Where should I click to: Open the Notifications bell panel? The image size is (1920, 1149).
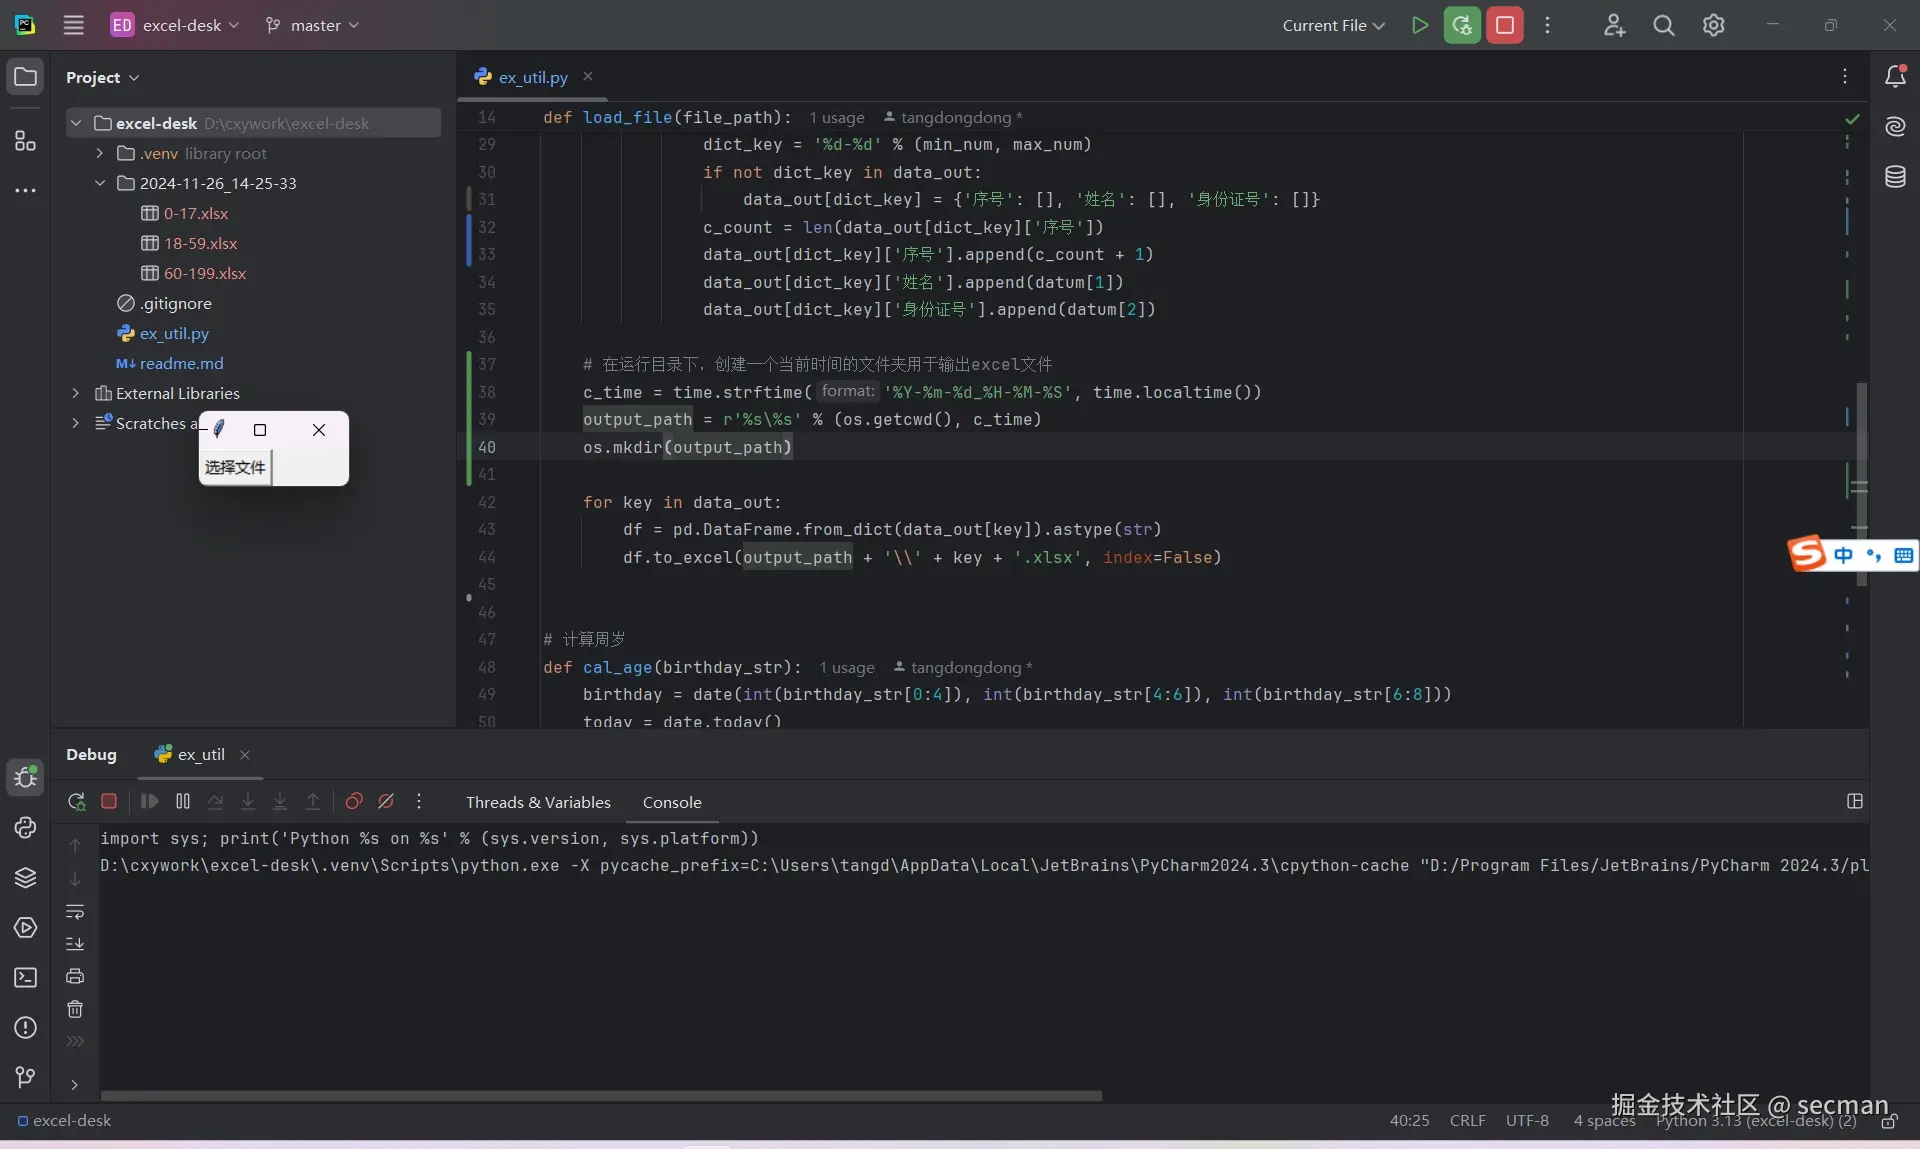1895,77
